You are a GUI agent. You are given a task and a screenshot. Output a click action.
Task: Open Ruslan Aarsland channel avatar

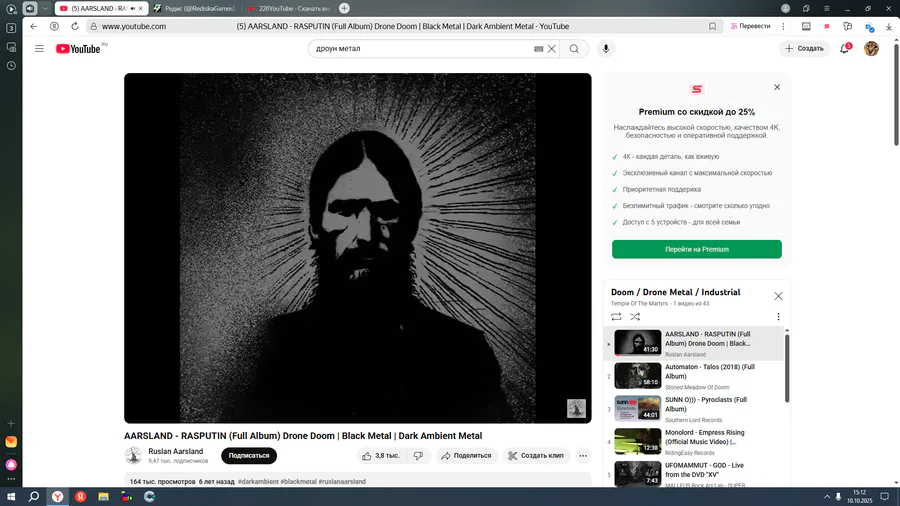coord(133,456)
